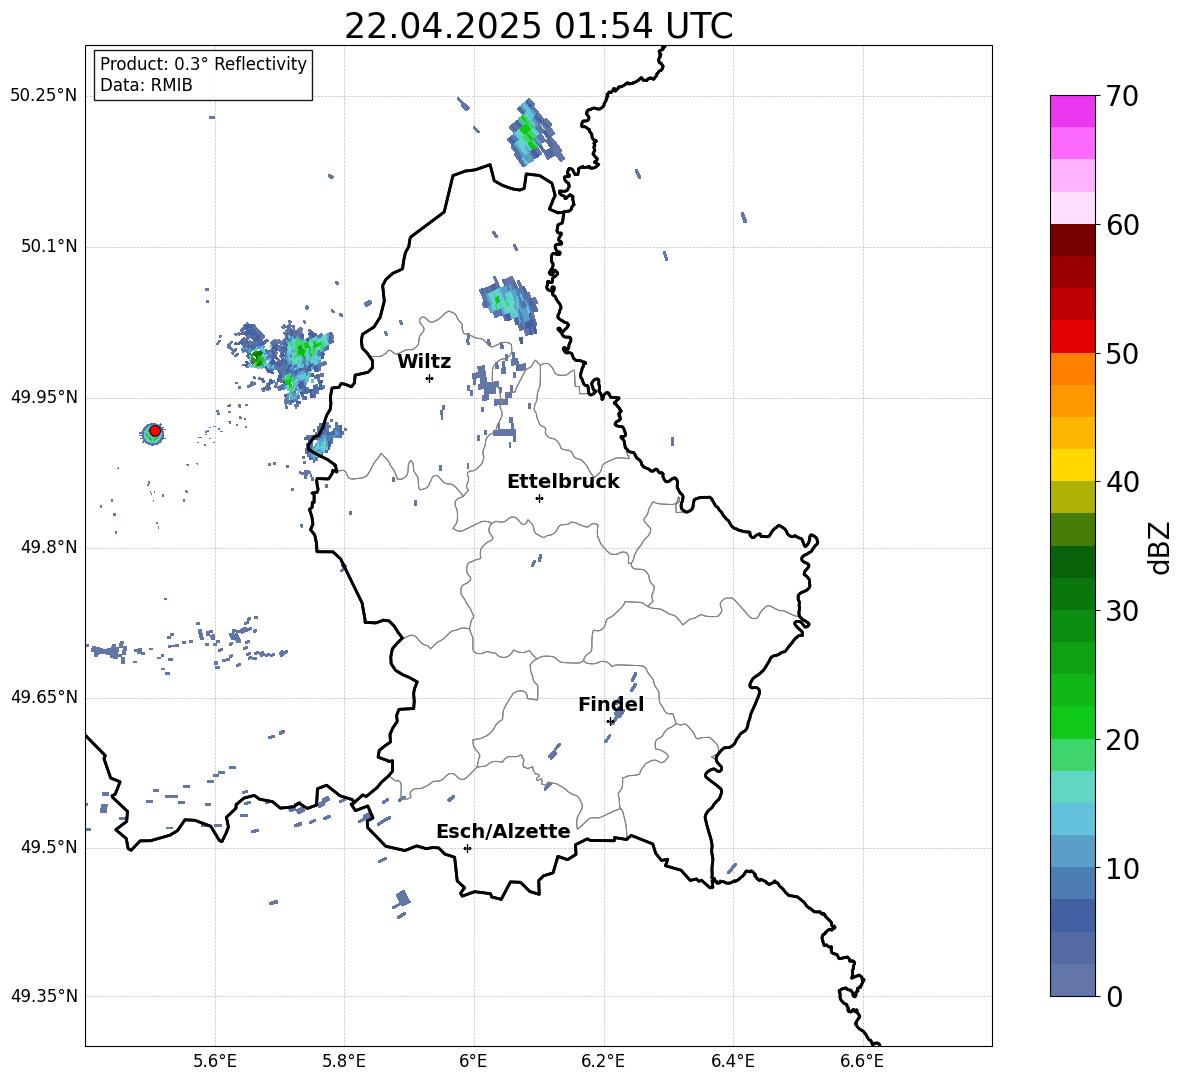Click the Ettelbruck station cross marker
This screenshot has height=1081, width=1184.
point(539,498)
